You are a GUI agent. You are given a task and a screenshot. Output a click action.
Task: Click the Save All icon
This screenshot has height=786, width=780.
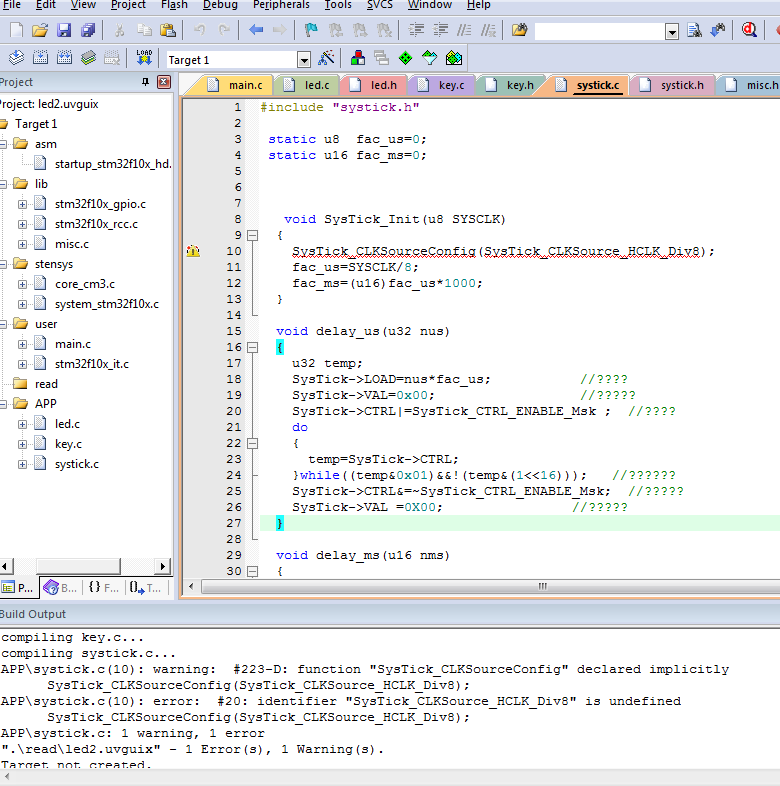click(x=88, y=30)
